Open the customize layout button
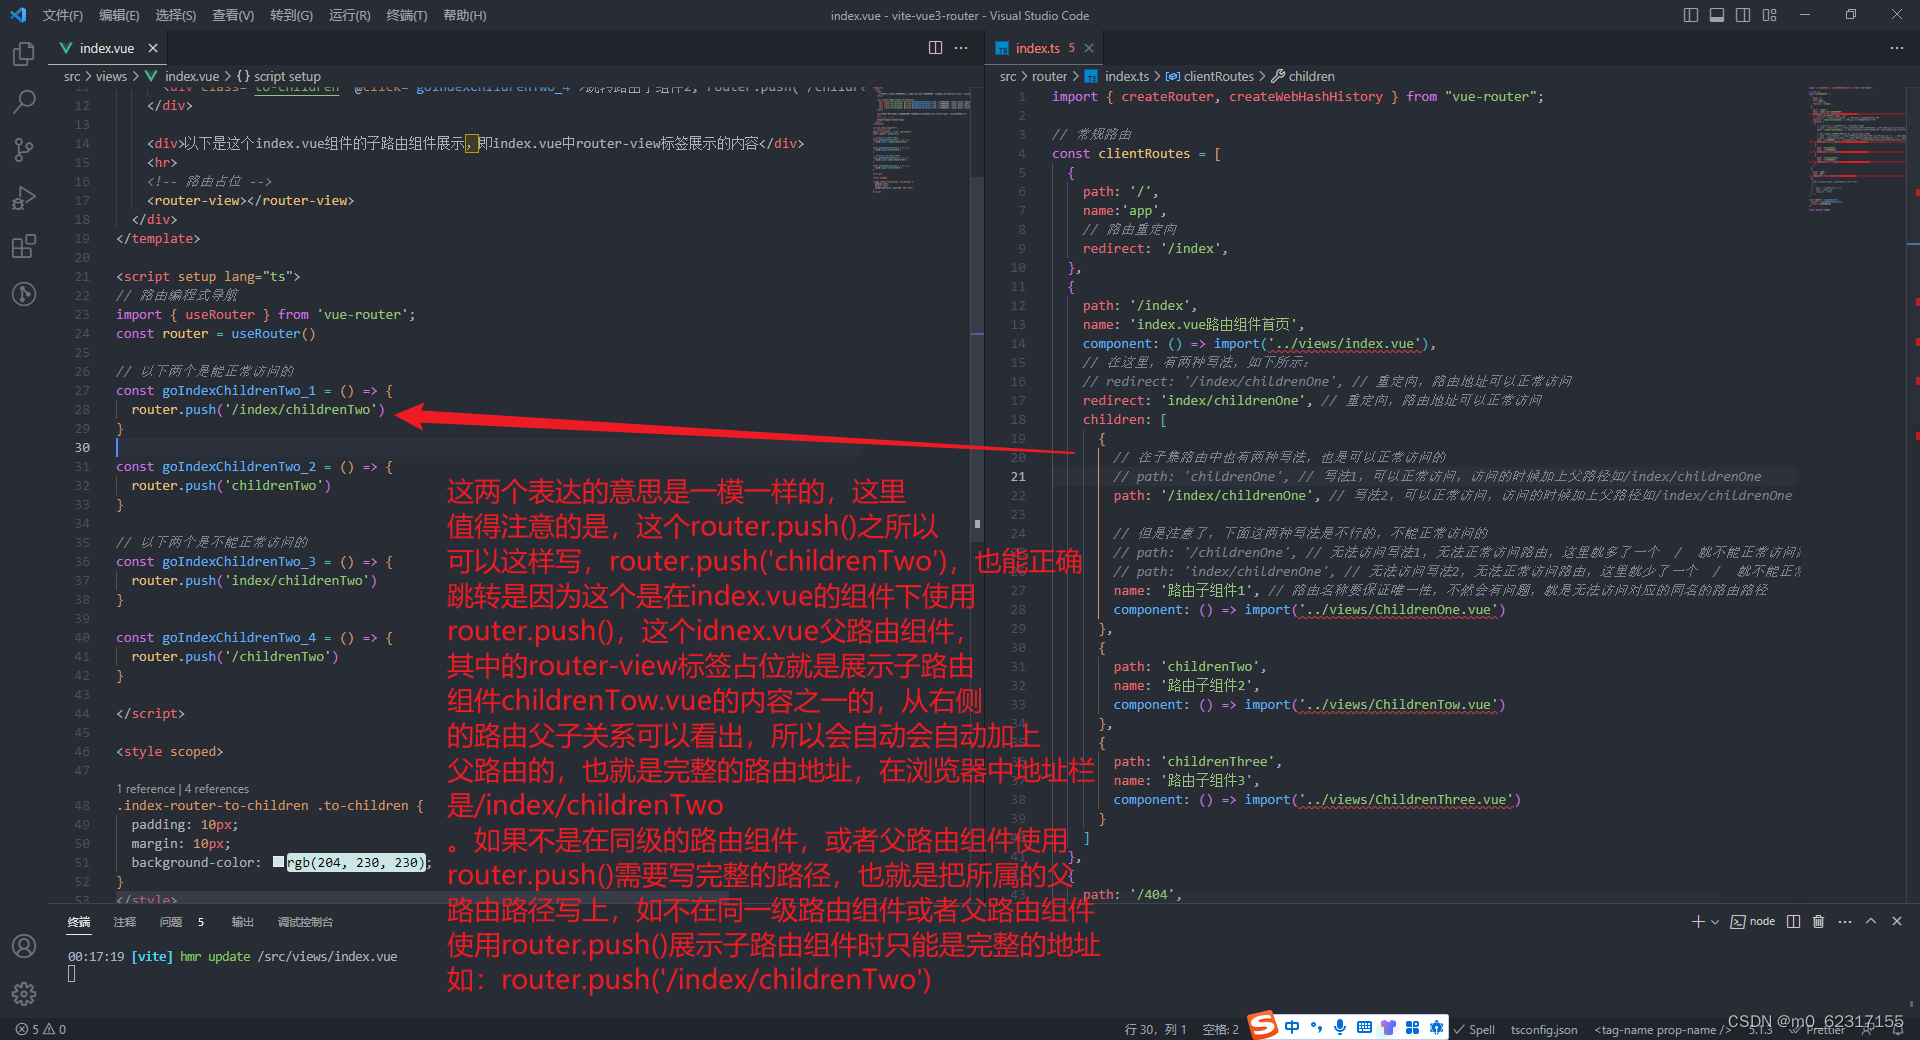1920x1040 pixels. [1770, 15]
